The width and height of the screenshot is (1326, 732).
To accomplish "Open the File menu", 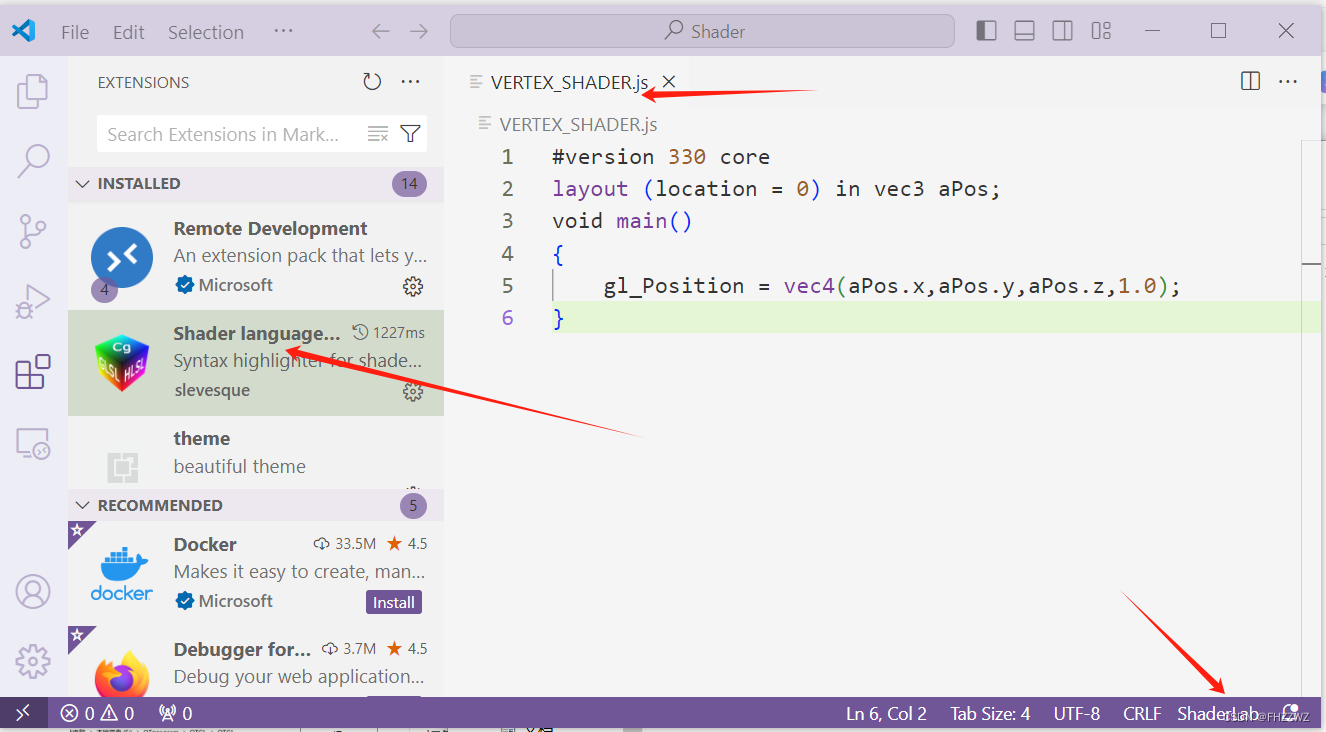I will (x=75, y=32).
